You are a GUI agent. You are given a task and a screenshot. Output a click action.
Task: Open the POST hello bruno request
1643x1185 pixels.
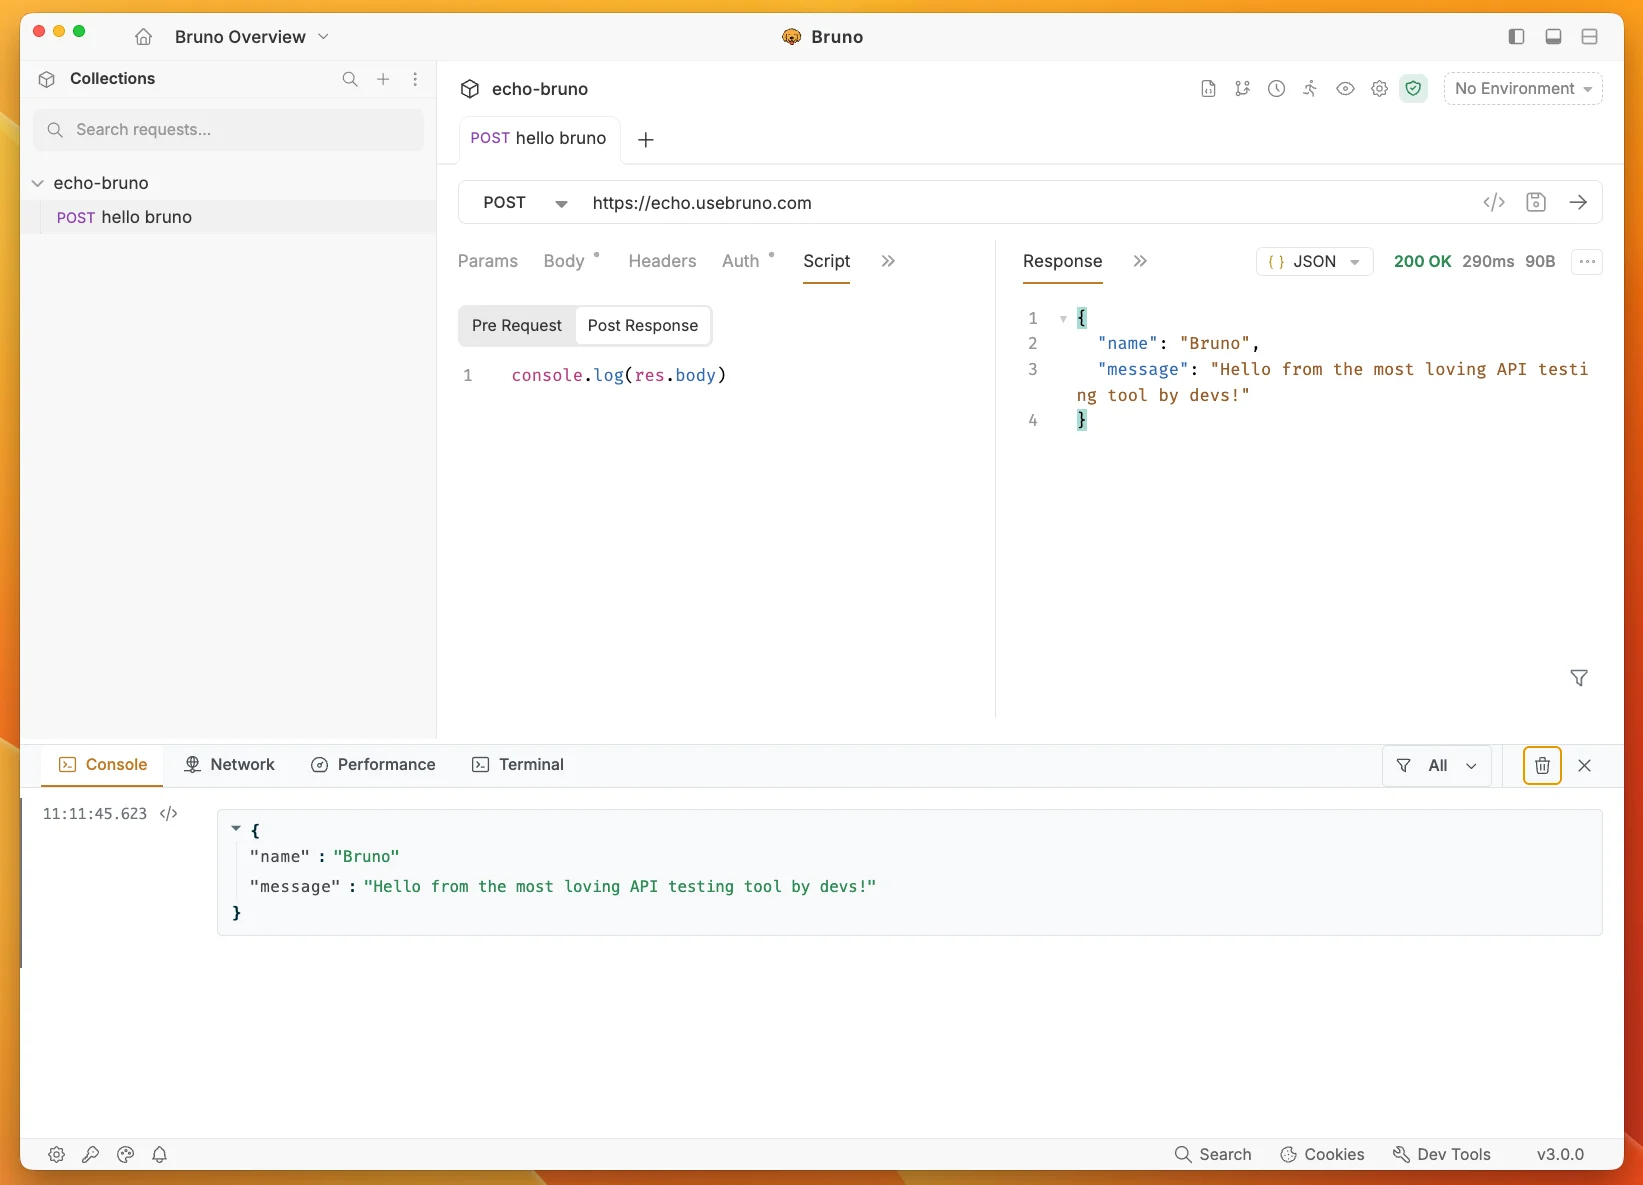(229, 217)
